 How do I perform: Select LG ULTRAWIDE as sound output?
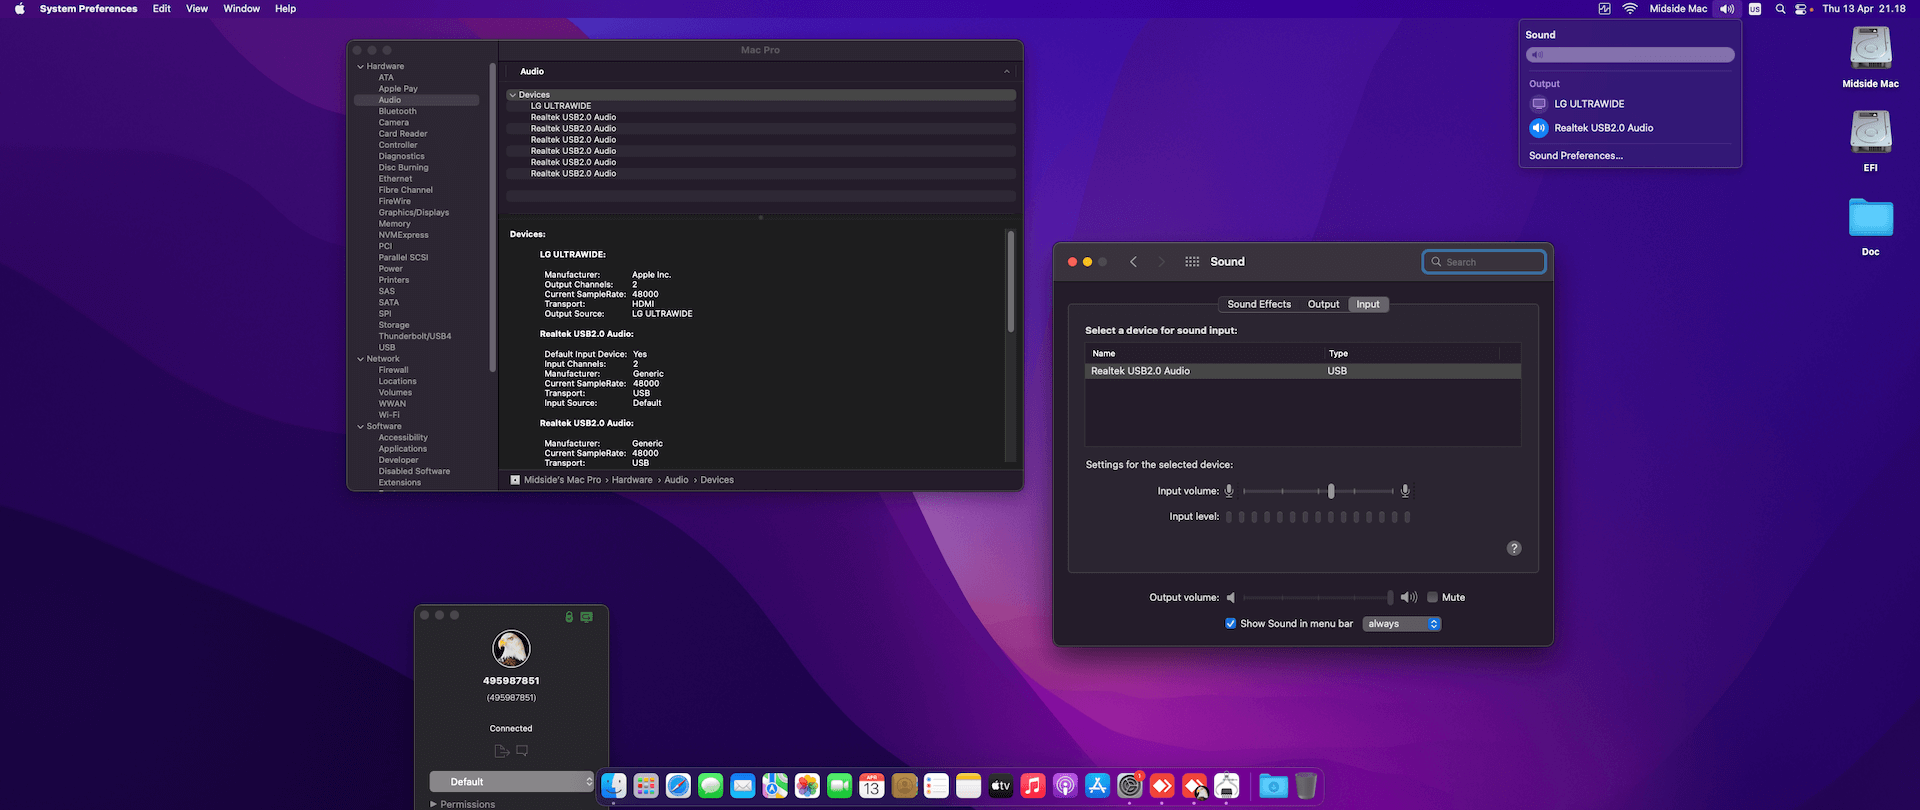[x=1588, y=104]
